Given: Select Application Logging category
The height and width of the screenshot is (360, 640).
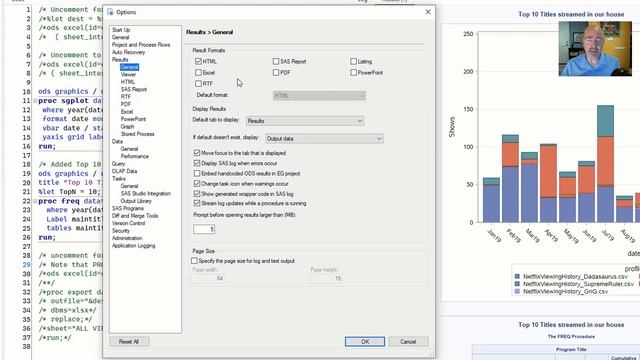Looking at the screenshot, I should (133, 246).
